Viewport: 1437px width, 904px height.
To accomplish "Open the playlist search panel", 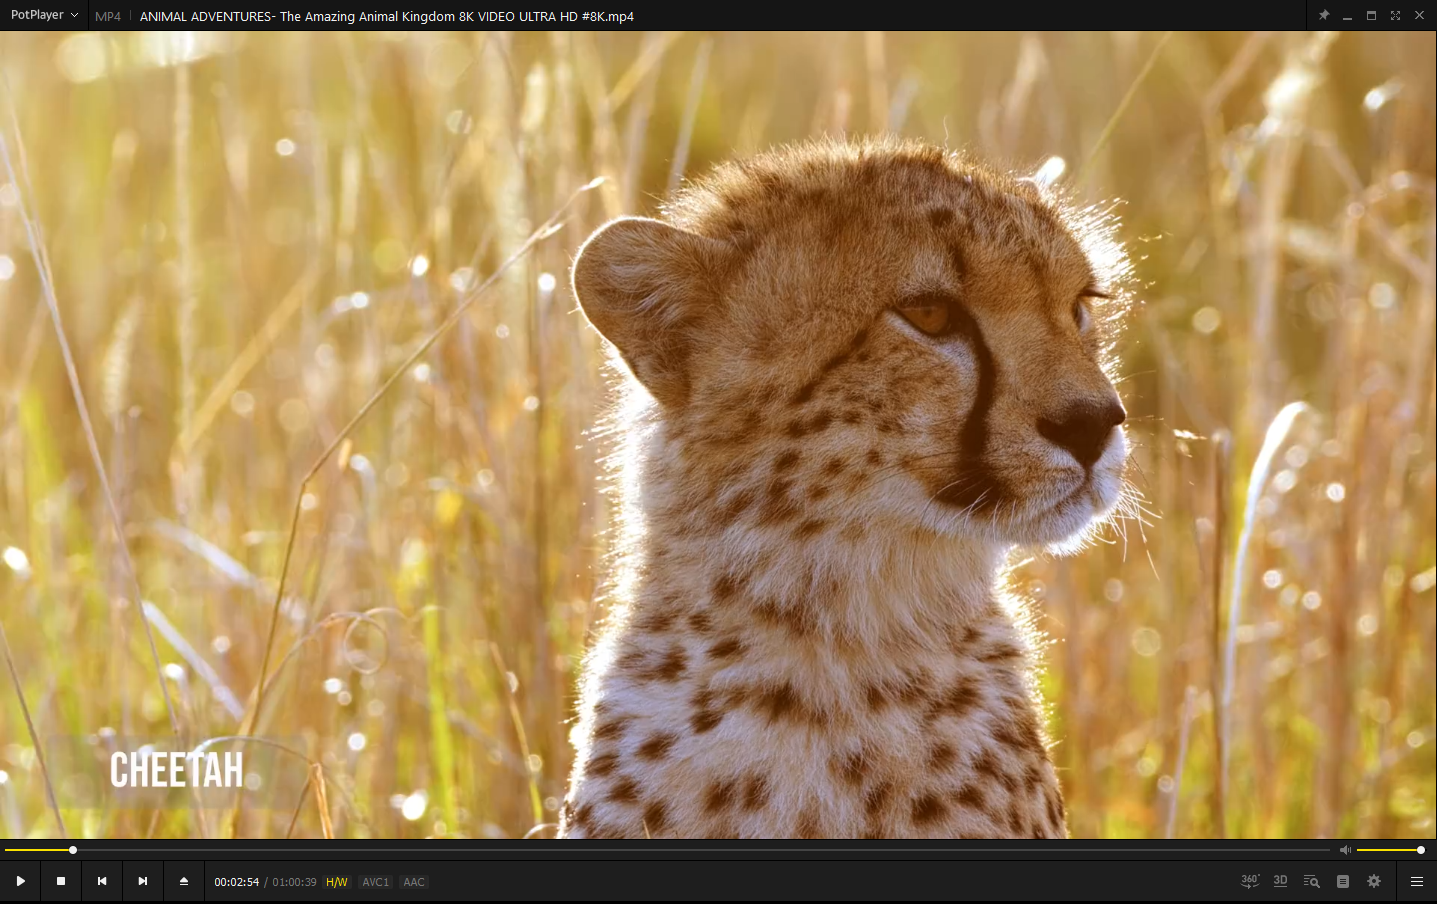I will (x=1311, y=881).
